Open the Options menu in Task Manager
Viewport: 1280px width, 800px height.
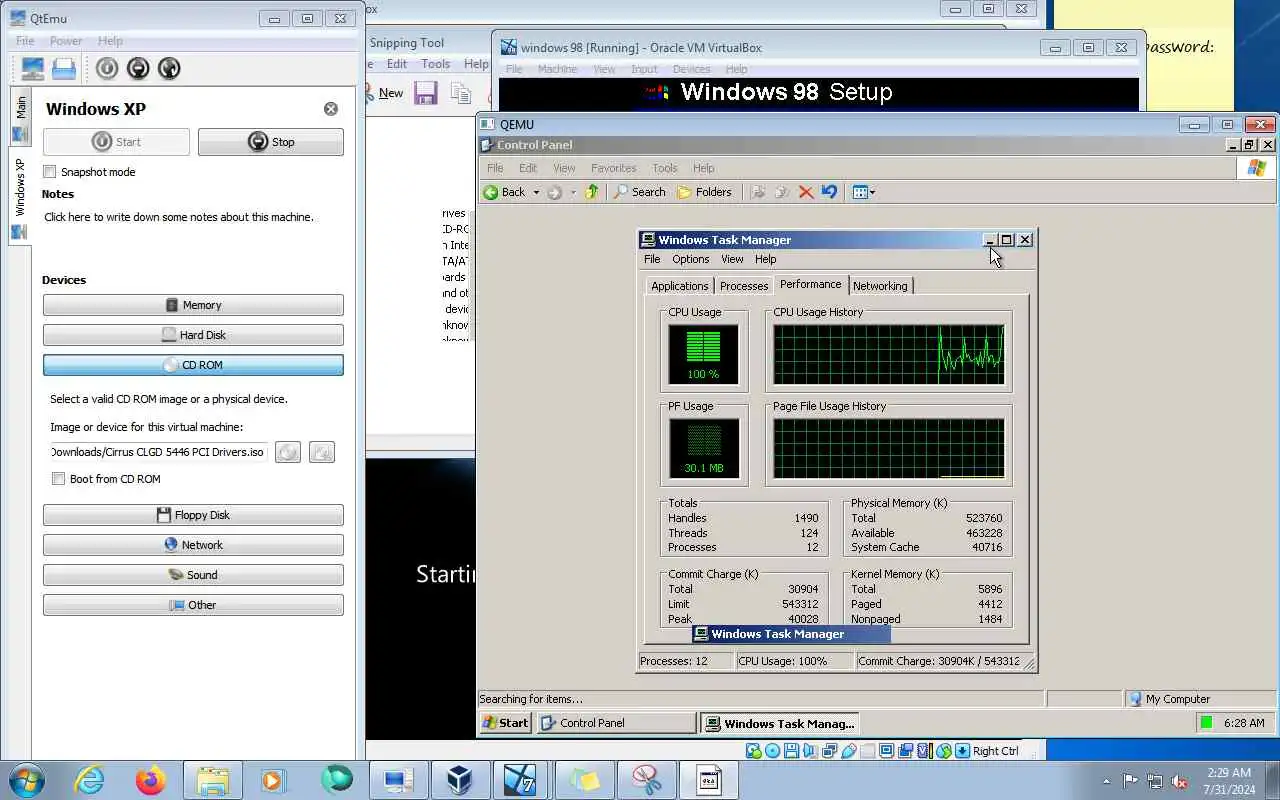pos(690,259)
